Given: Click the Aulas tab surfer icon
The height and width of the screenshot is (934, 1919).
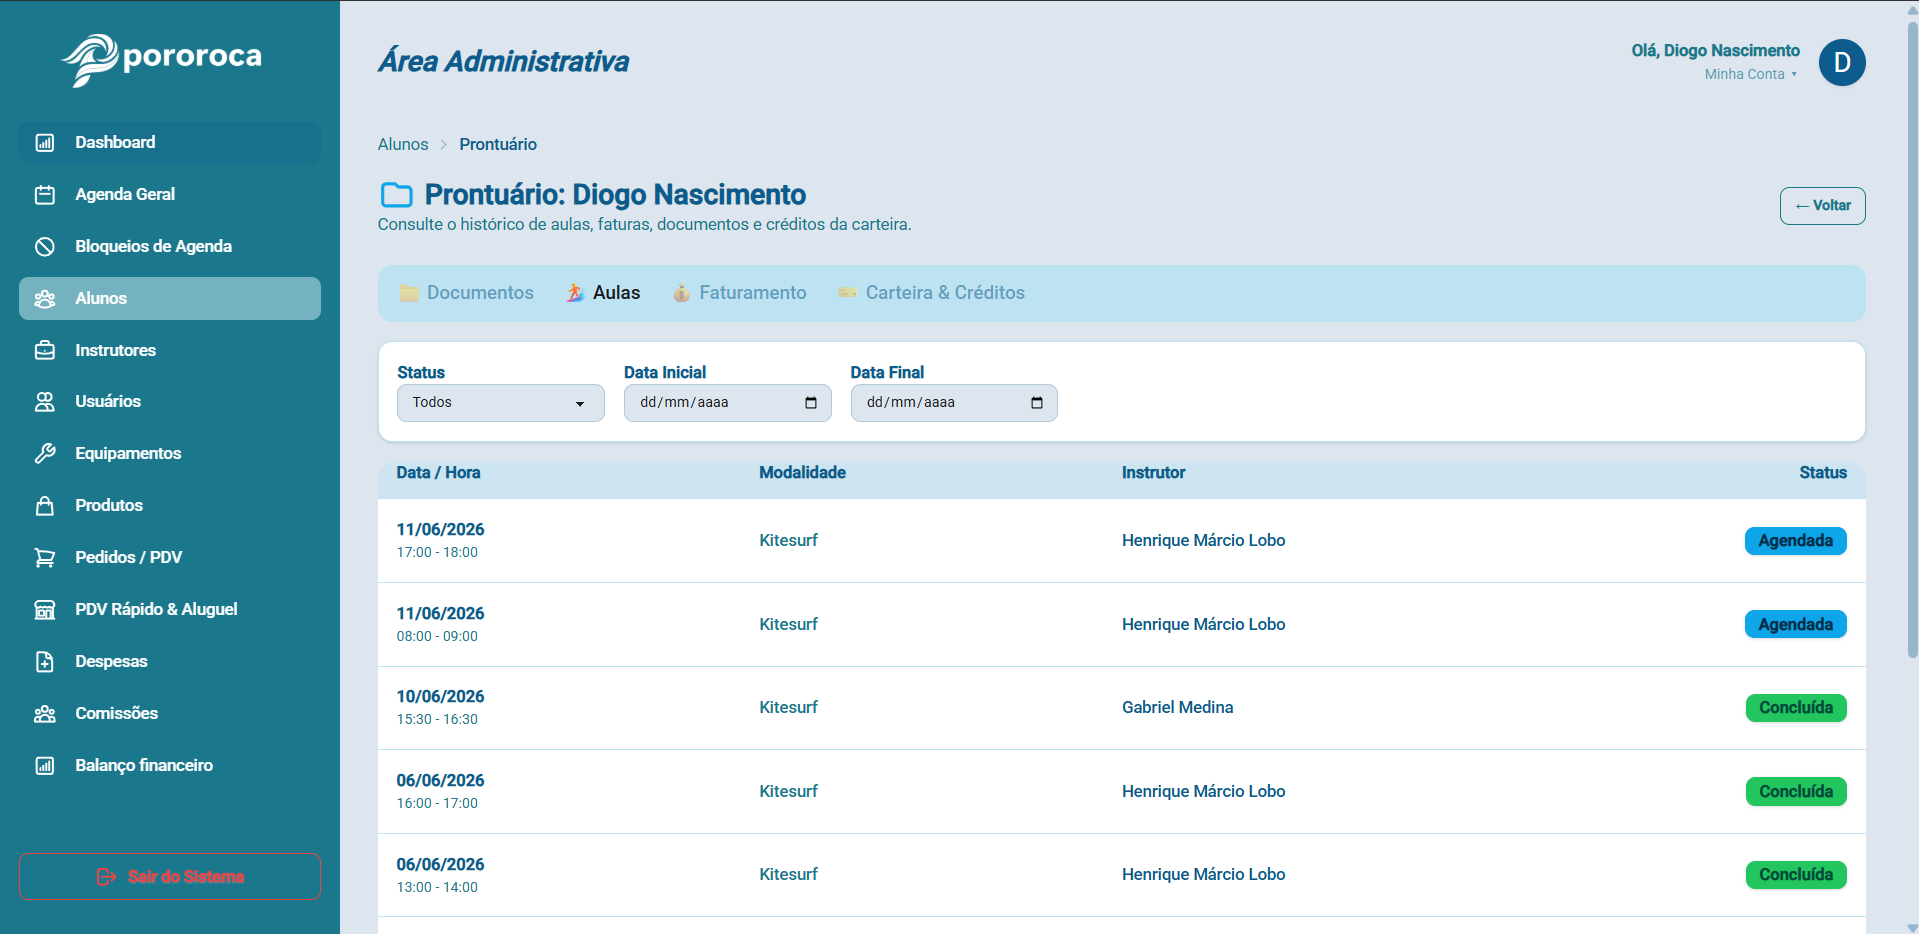Looking at the screenshot, I should pyautogui.click(x=575, y=293).
